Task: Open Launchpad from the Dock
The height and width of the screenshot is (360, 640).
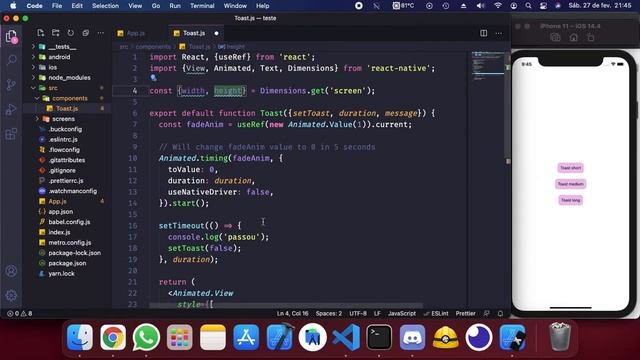Action: point(180,337)
